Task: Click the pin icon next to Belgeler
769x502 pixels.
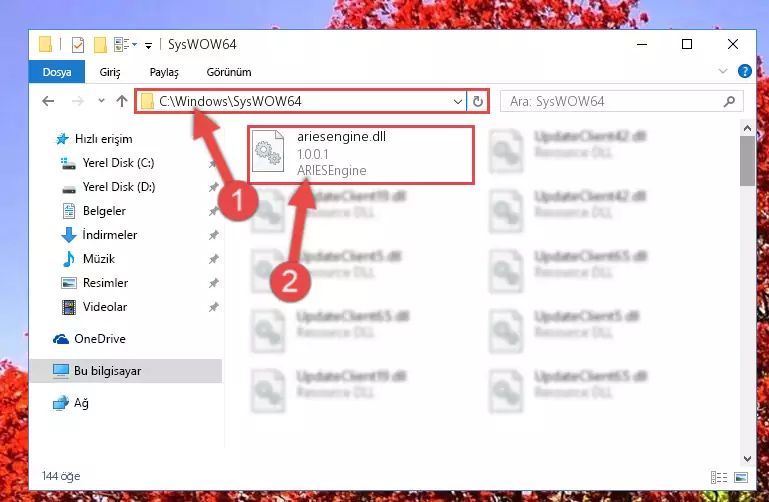Action: 213,211
